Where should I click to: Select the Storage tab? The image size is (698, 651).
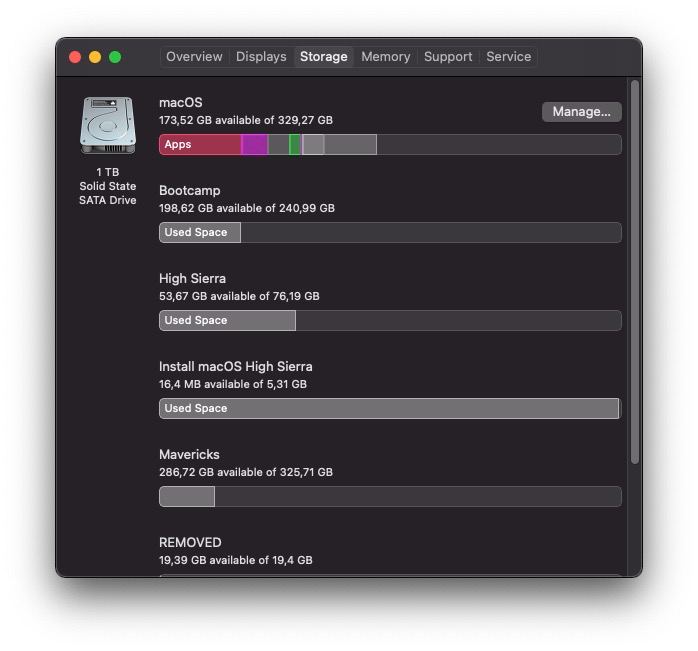click(324, 57)
